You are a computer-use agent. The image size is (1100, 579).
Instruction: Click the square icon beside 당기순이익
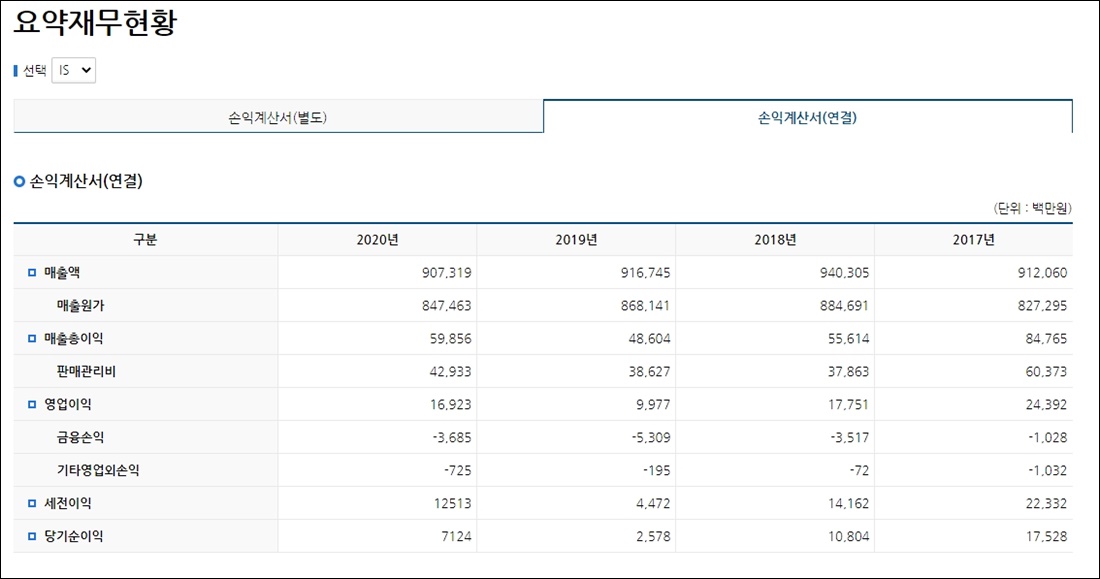click(x=32, y=536)
